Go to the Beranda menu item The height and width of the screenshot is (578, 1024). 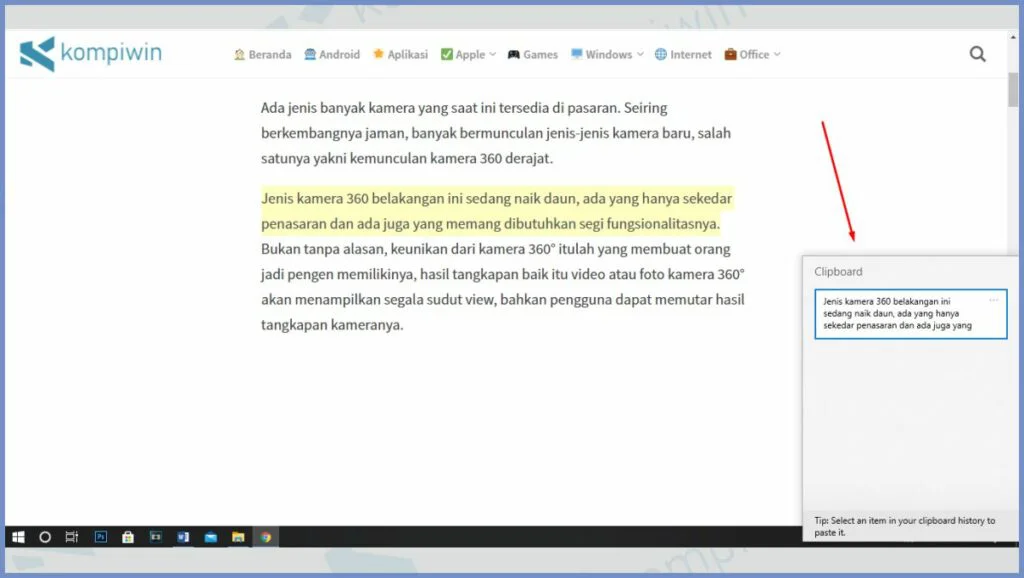pos(262,55)
